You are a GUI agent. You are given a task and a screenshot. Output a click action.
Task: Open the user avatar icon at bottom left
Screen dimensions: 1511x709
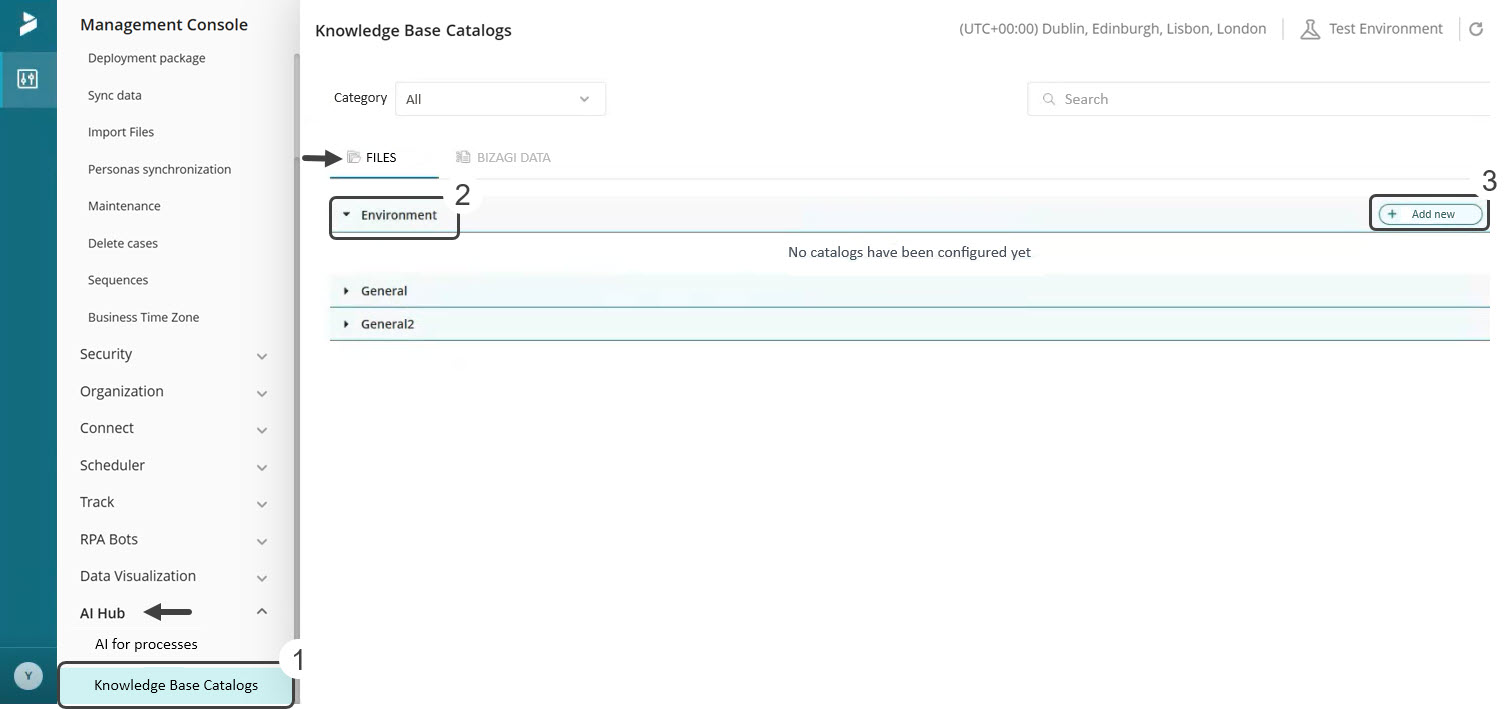tap(27, 675)
